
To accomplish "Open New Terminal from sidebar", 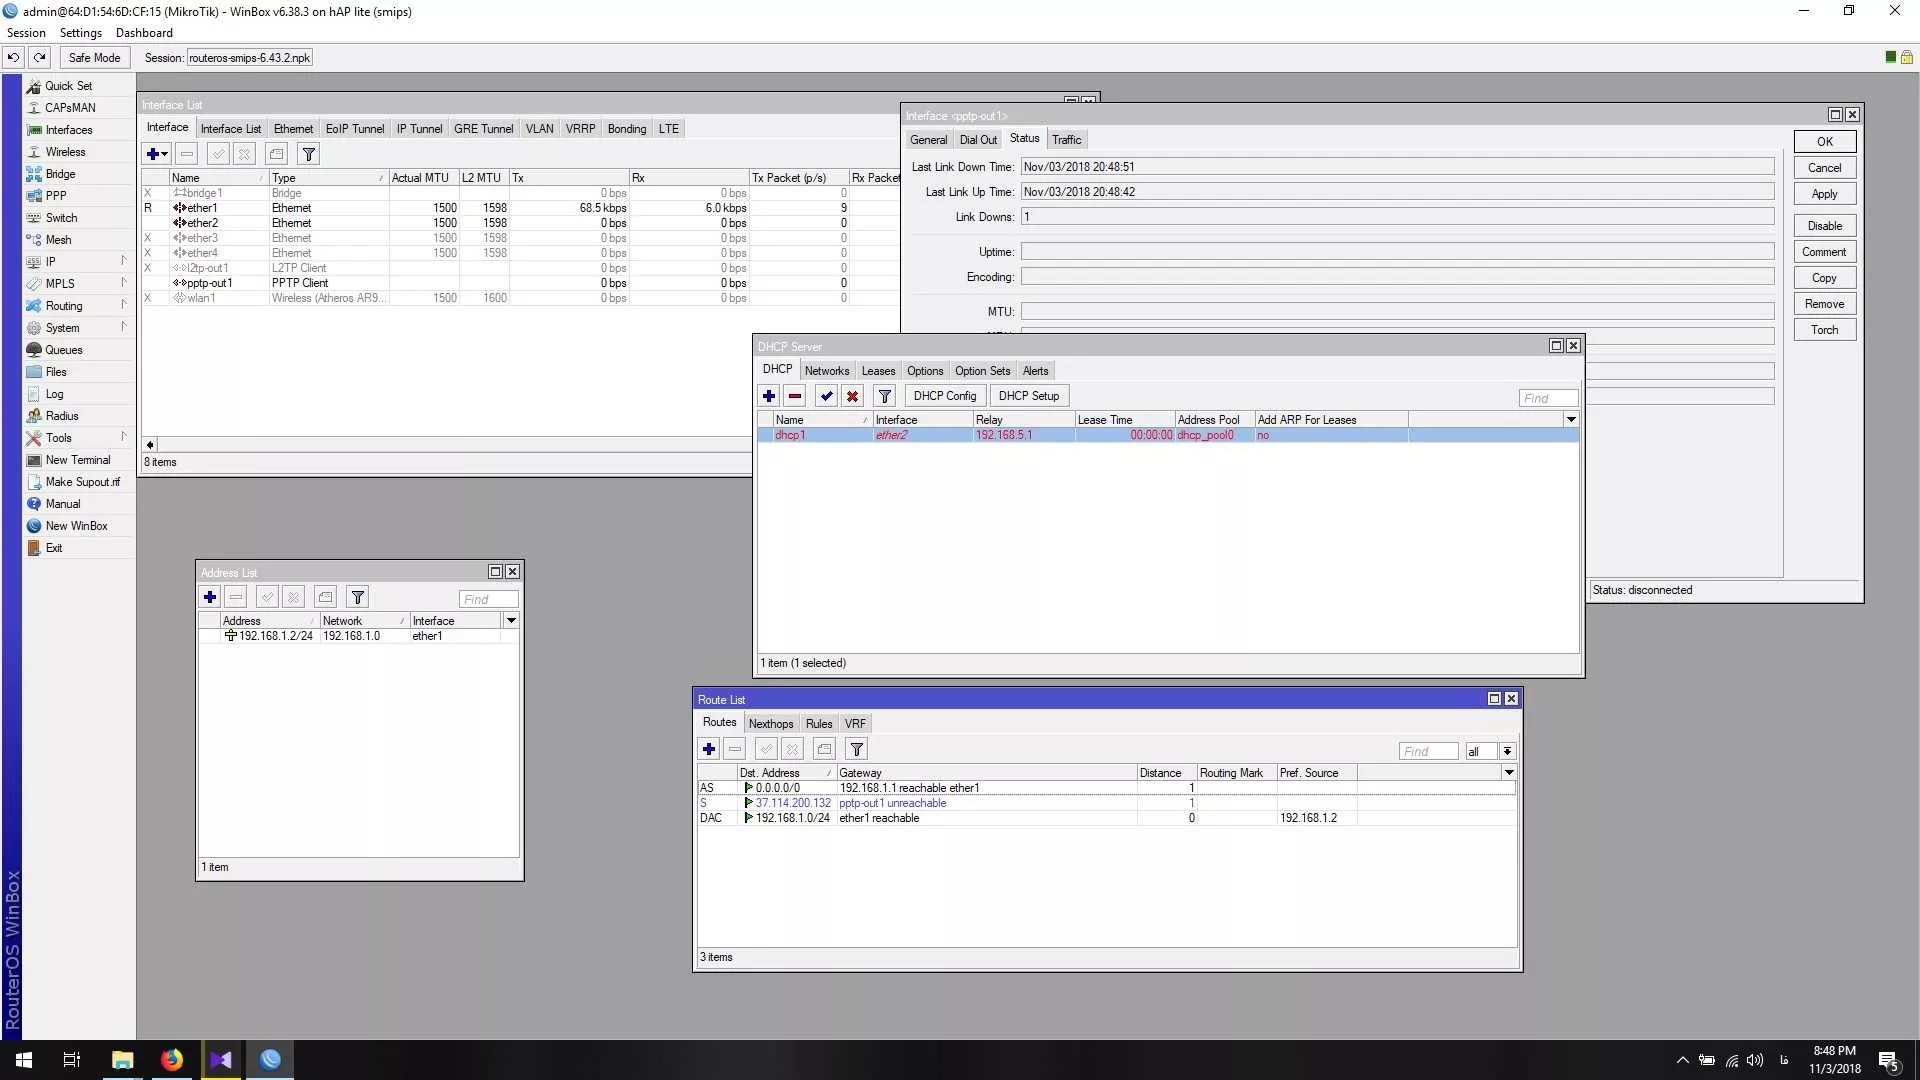I will click(77, 460).
